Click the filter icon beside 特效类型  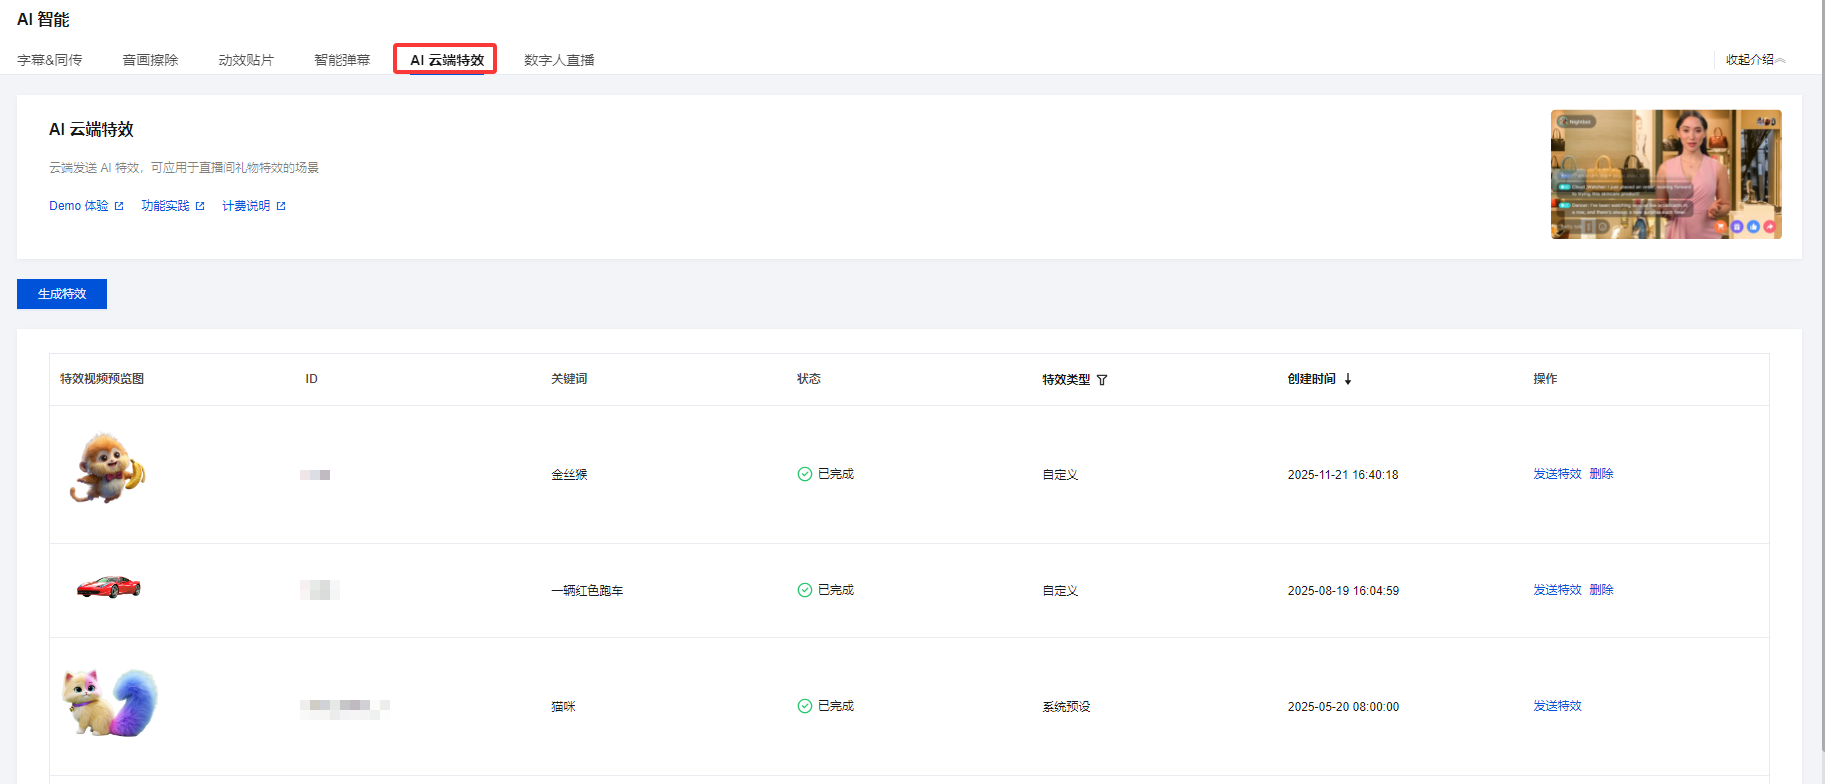coord(1102,380)
